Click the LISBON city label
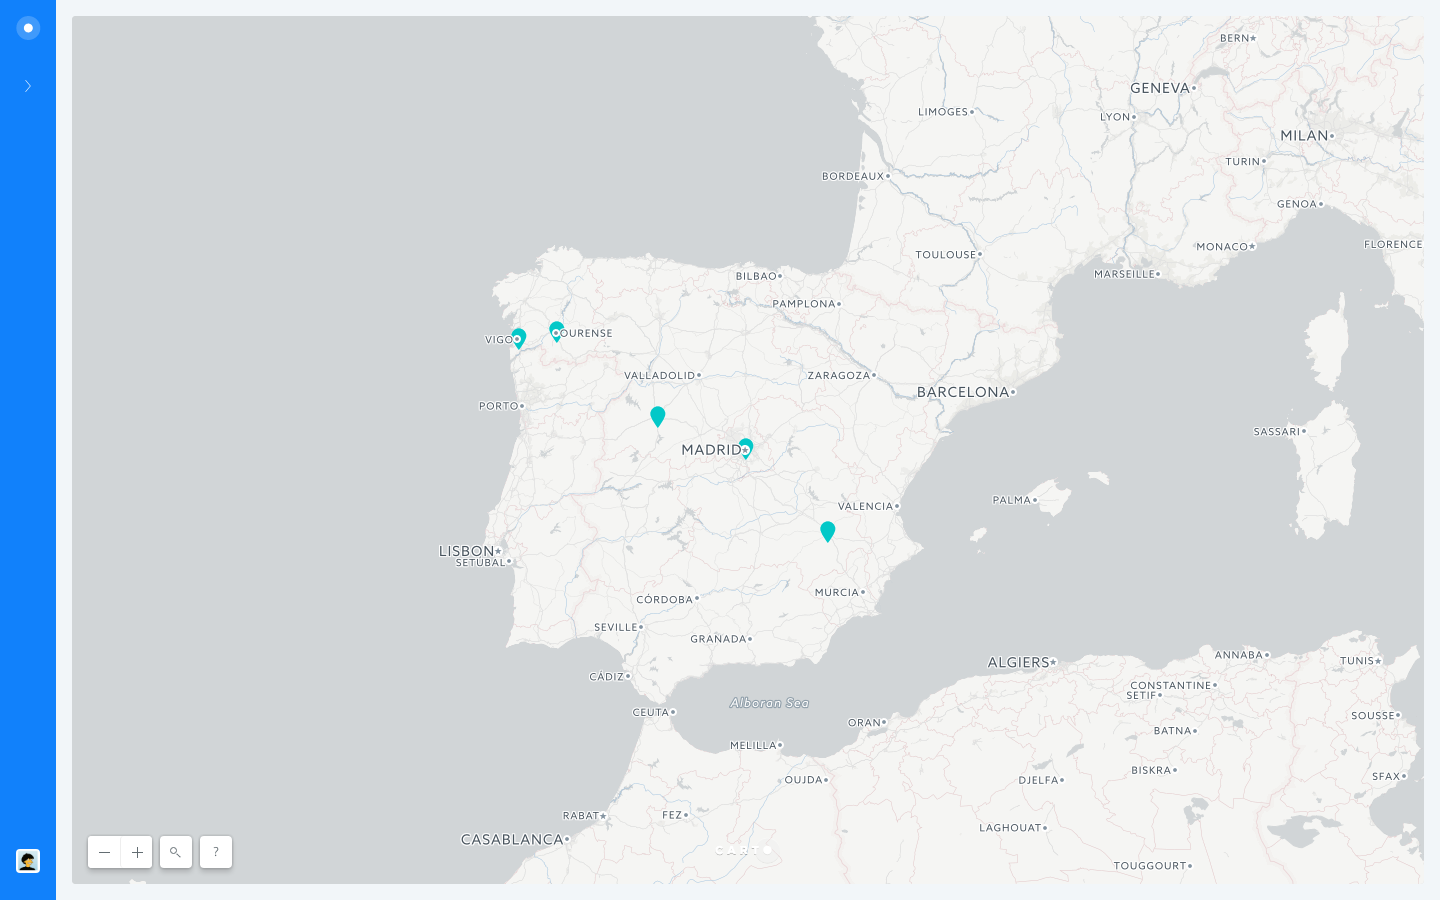 point(466,551)
